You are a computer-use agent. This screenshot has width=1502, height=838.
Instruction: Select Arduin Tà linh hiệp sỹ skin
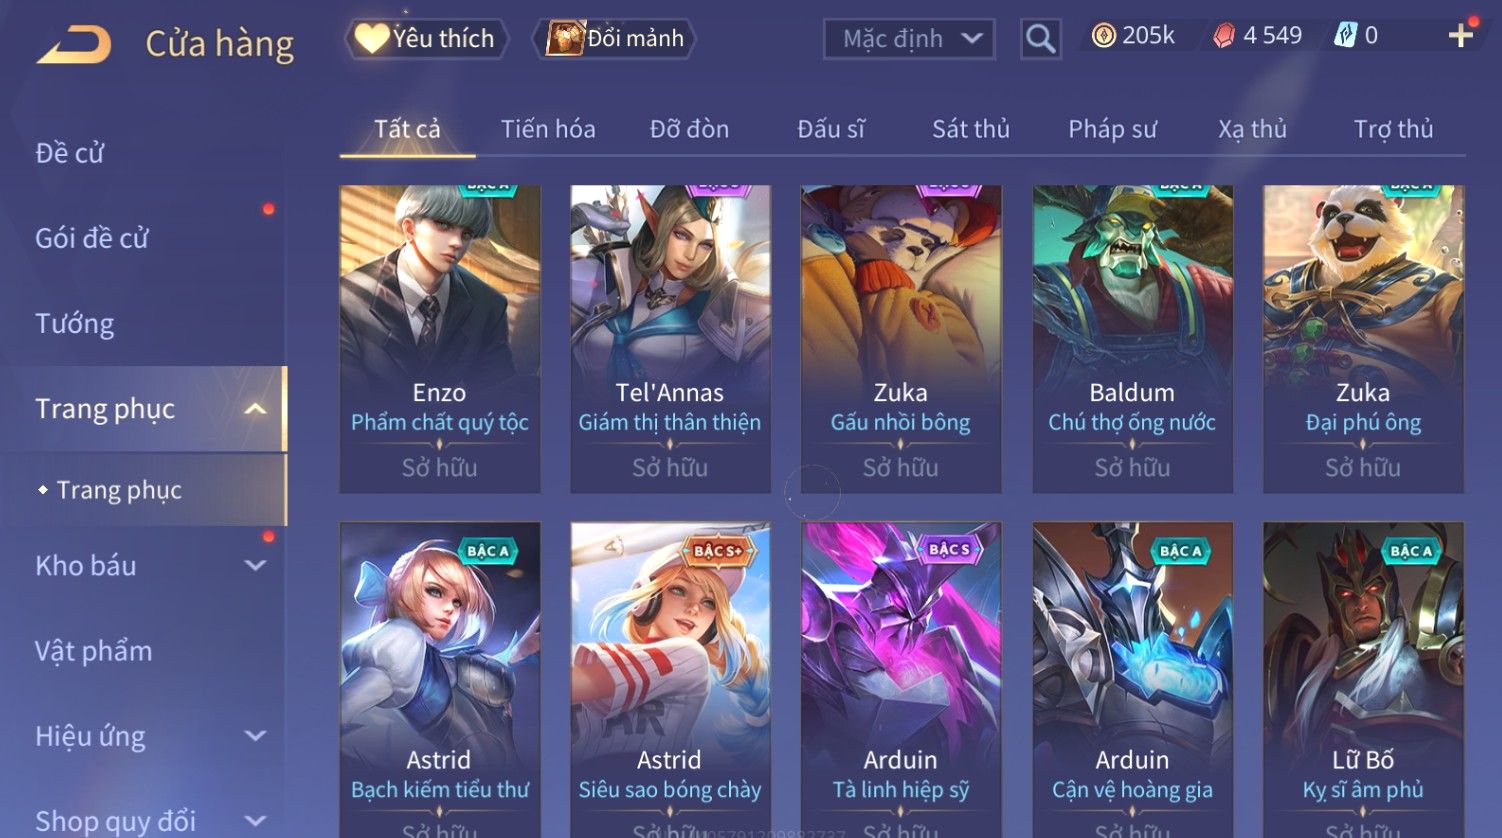[x=901, y=680]
